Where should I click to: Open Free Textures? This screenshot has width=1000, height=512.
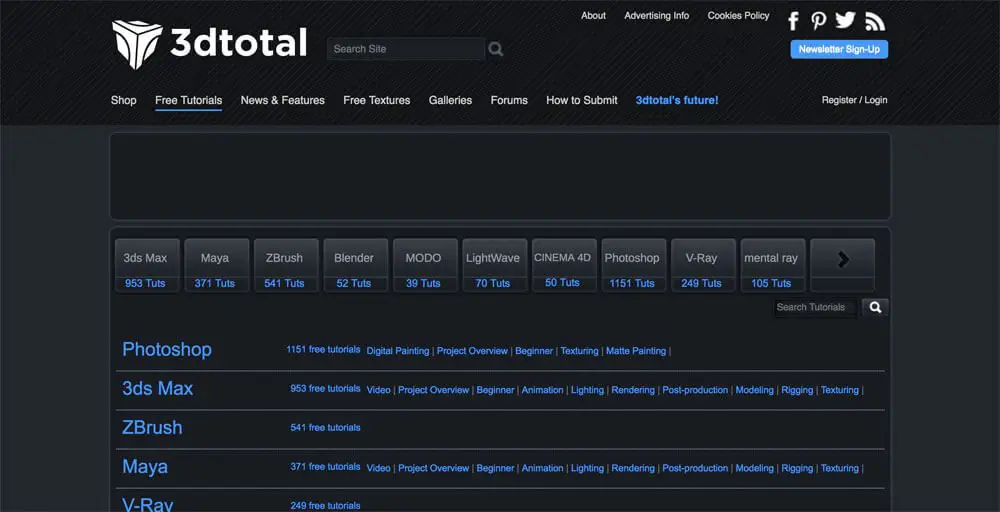click(377, 100)
